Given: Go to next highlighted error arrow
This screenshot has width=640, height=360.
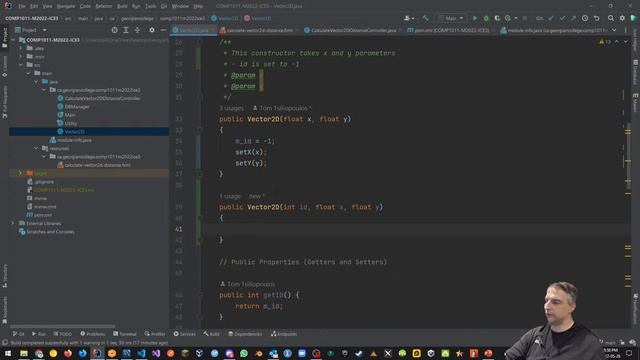Looking at the screenshot, I should click(625, 42).
